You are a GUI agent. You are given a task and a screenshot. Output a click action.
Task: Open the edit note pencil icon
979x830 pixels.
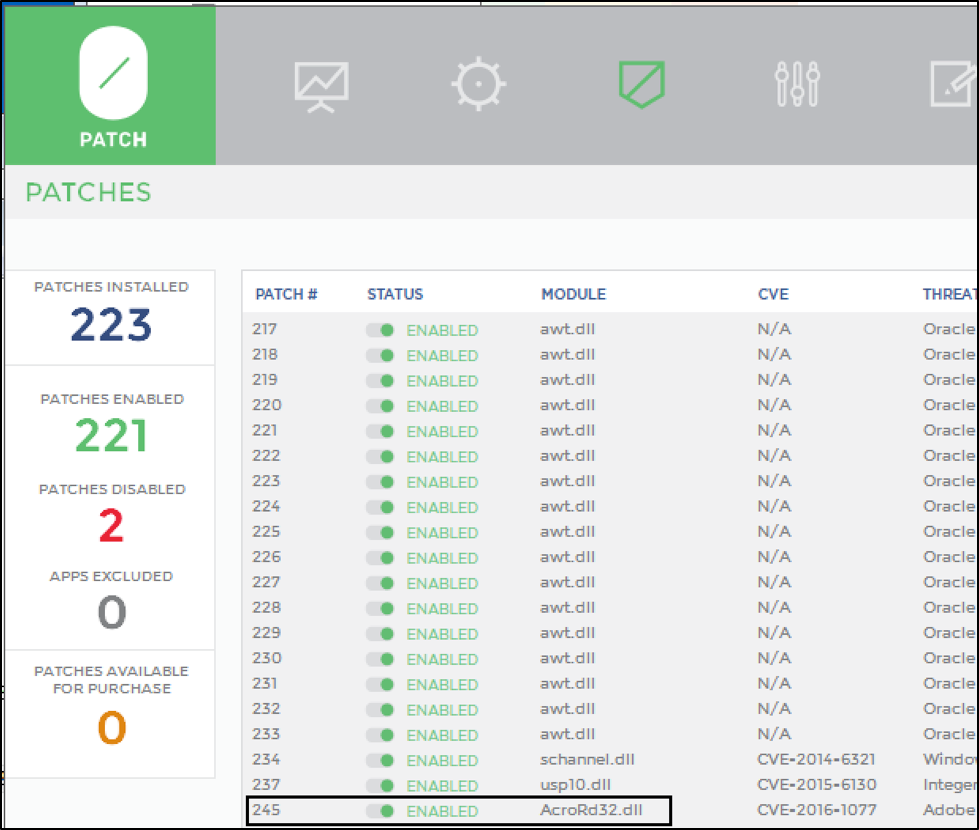point(952,84)
